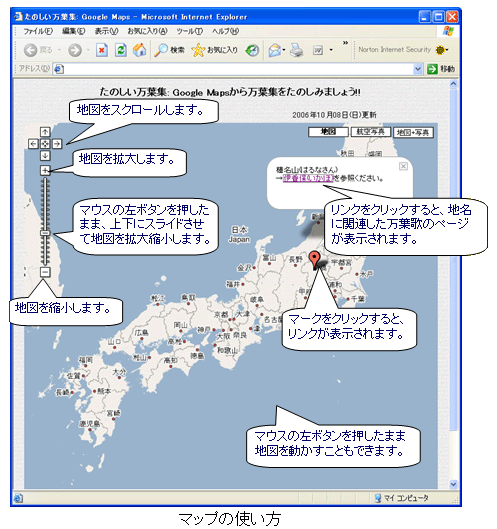Click the 2006年10月08日(日)更新 date text

coord(334,115)
